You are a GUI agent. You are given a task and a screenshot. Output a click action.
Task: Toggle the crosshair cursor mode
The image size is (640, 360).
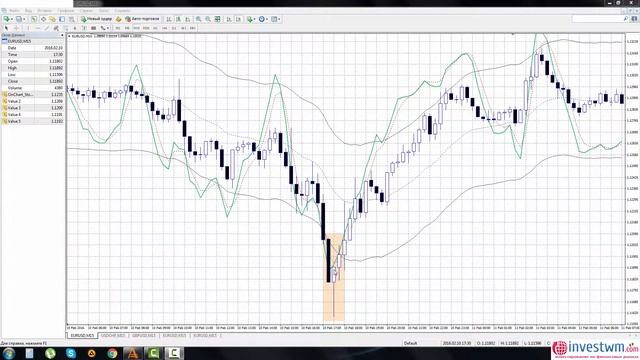point(17,28)
